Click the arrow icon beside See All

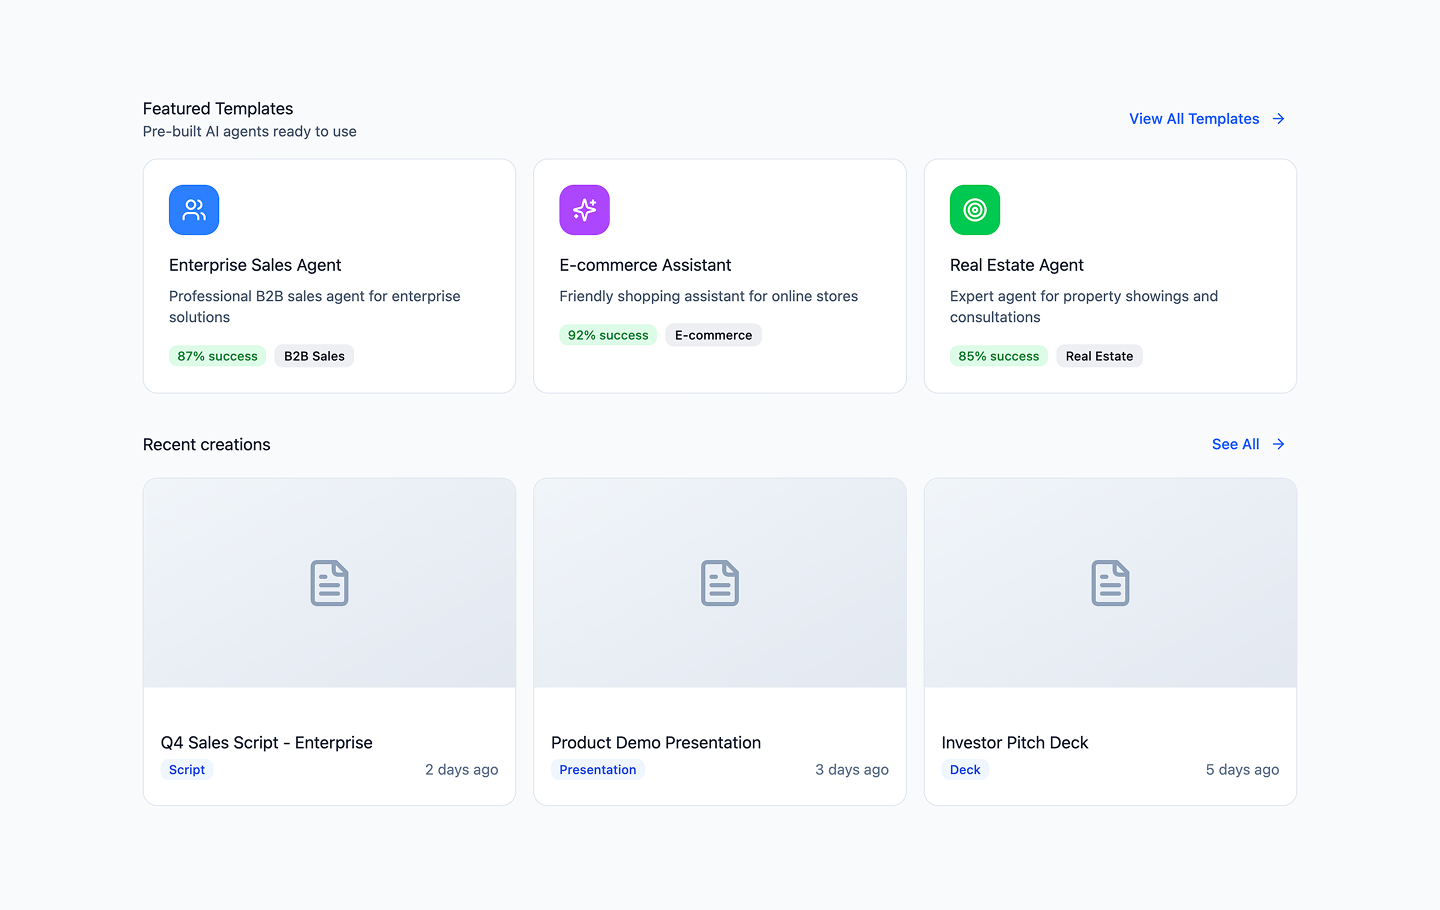1278,444
